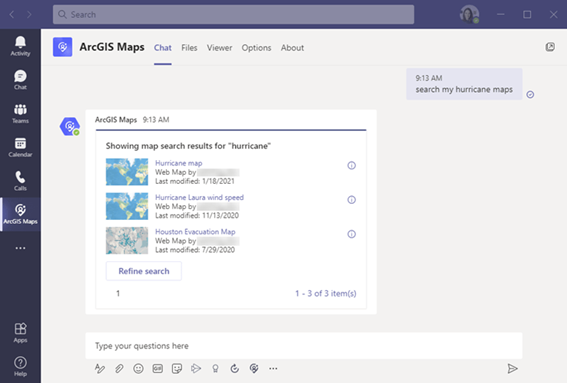Click the Hurricane map thumbnail
Viewport: 567px width, 383px height.
[127, 172]
